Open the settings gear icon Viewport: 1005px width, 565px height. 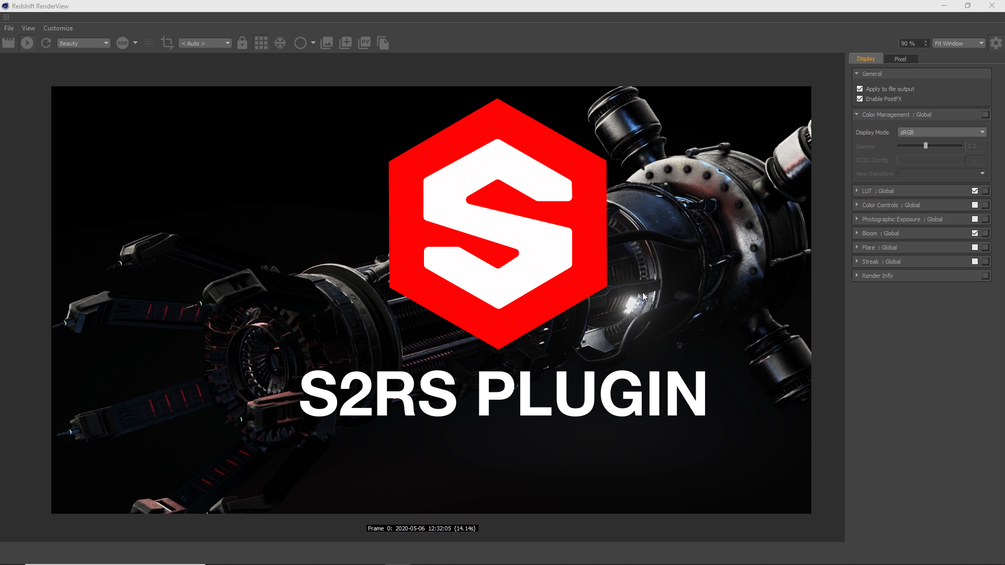coord(995,43)
